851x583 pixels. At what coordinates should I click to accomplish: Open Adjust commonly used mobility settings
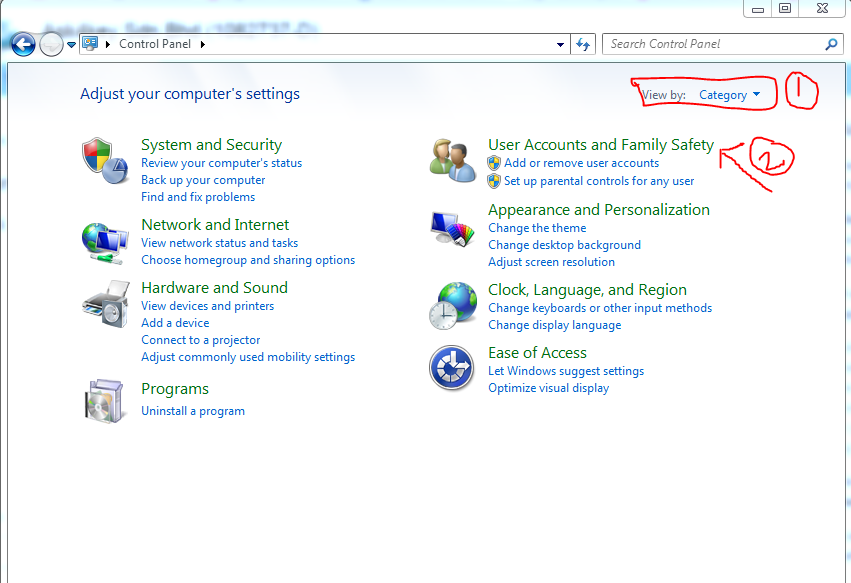(248, 357)
